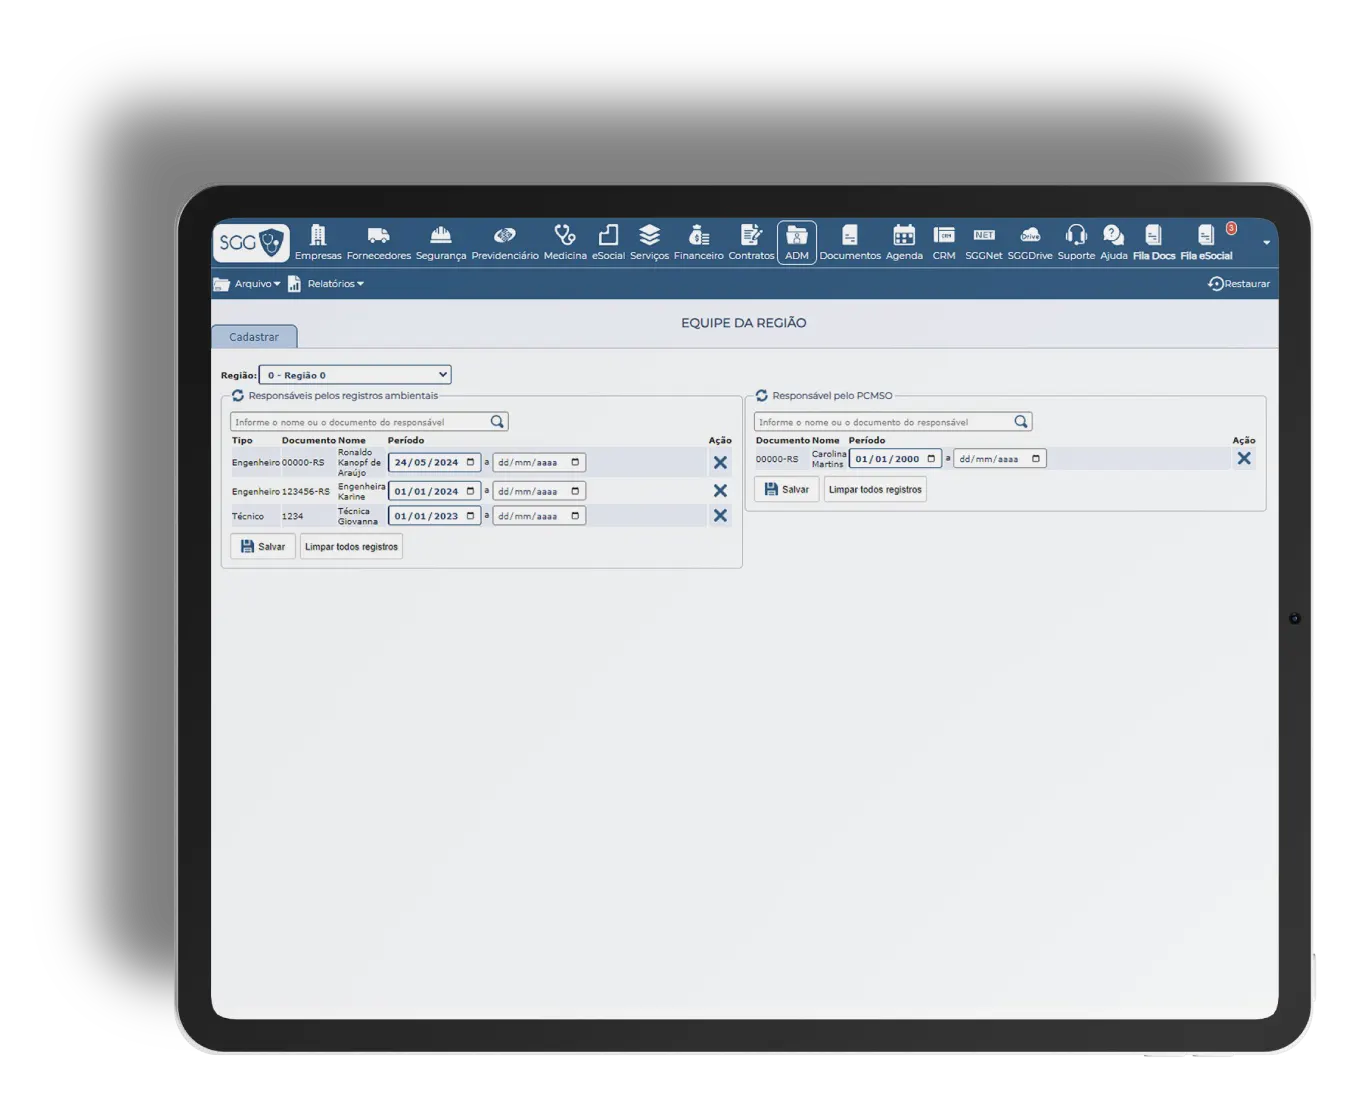Open date picker for Técnica Giovanna end date
1361x1095 pixels.
pyautogui.click(x=575, y=516)
